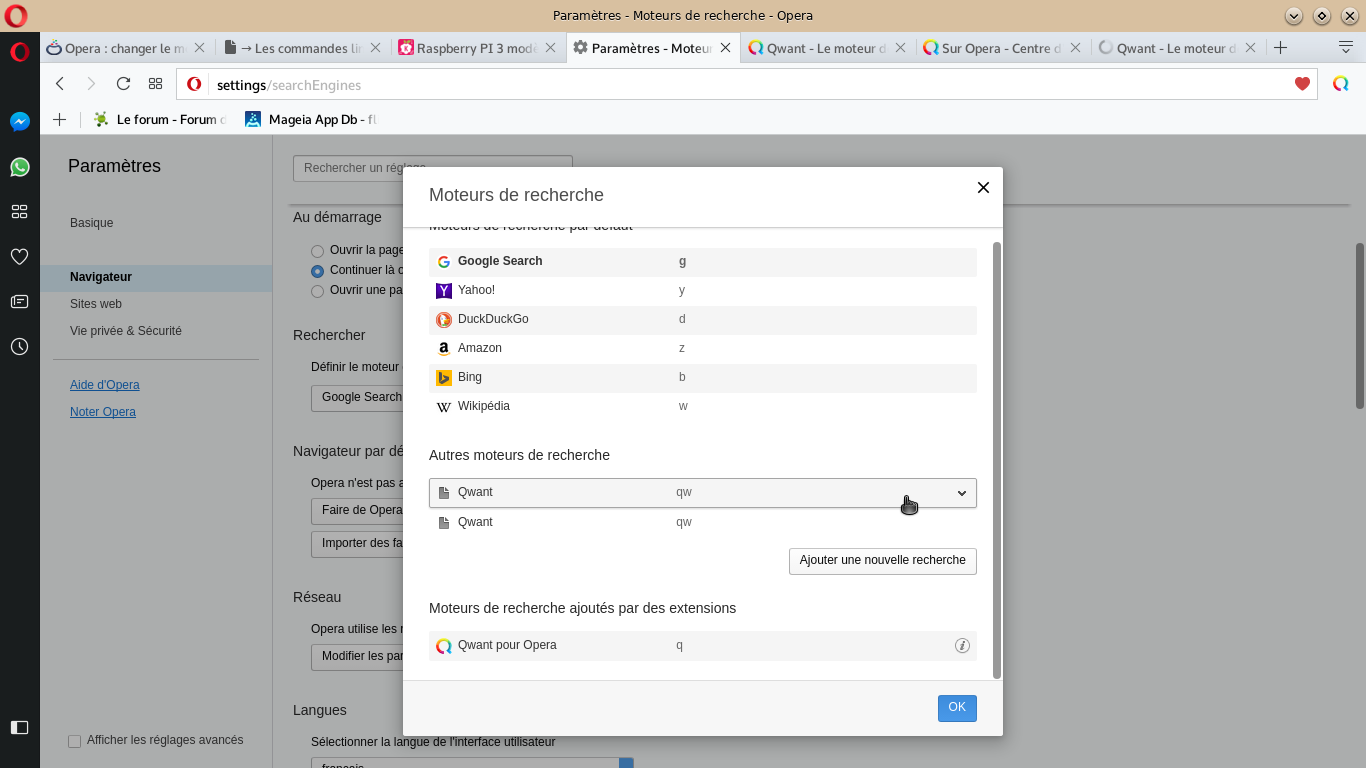Open bookmarks heart in the sidebar
Viewport: 1366px width, 768px height.
coord(19,257)
